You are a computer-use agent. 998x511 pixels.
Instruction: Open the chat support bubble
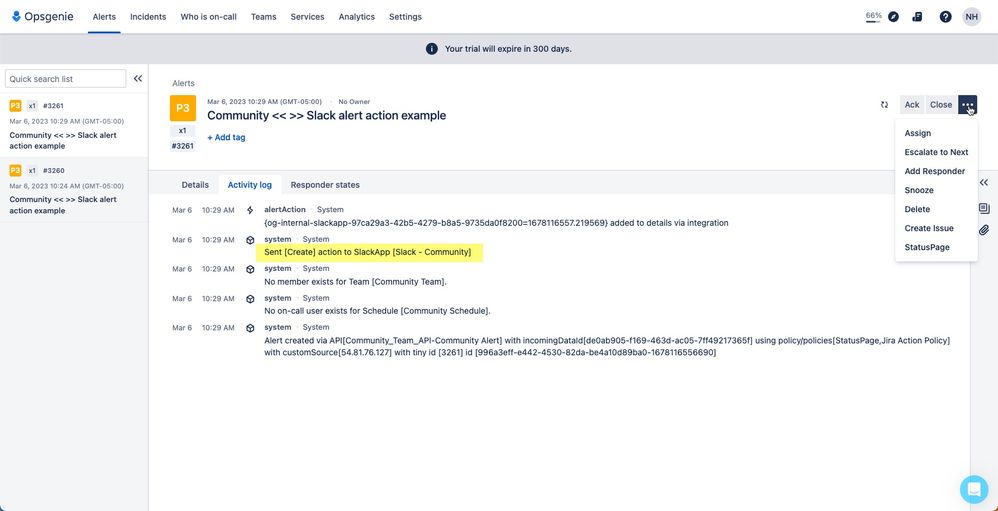click(974, 489)
